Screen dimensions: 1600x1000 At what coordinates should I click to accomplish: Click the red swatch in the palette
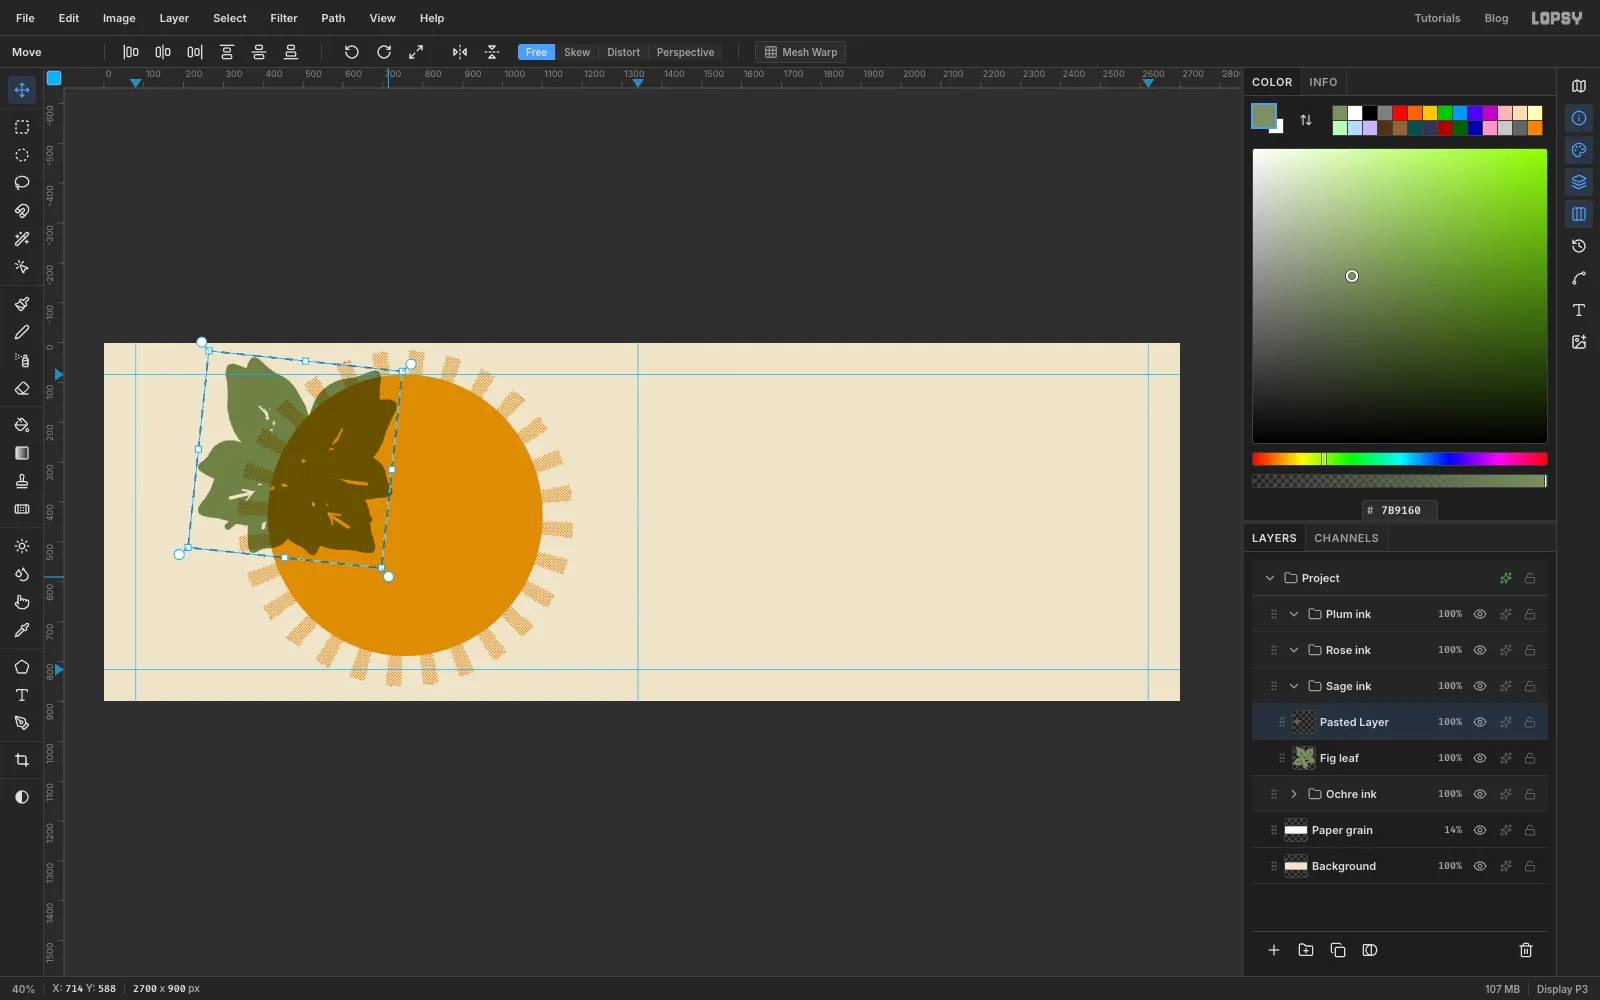pos(1400,113)
